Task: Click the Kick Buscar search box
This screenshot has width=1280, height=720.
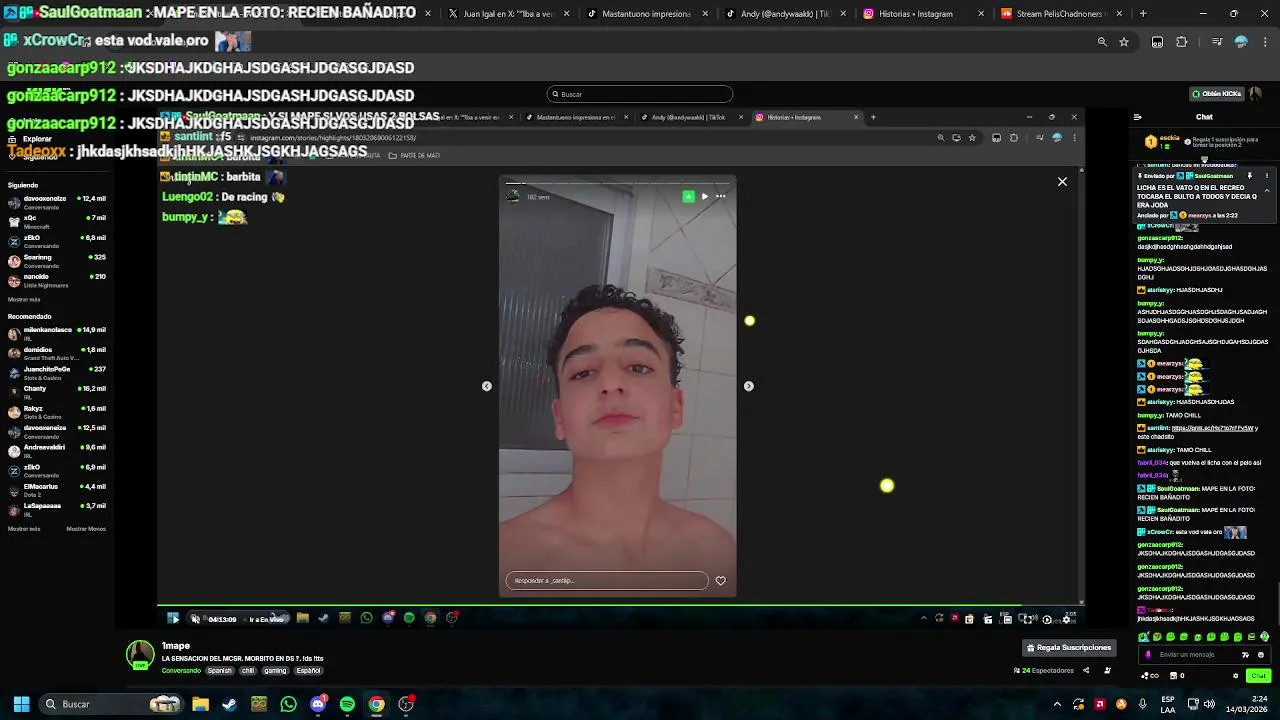Action: [640, 94]
